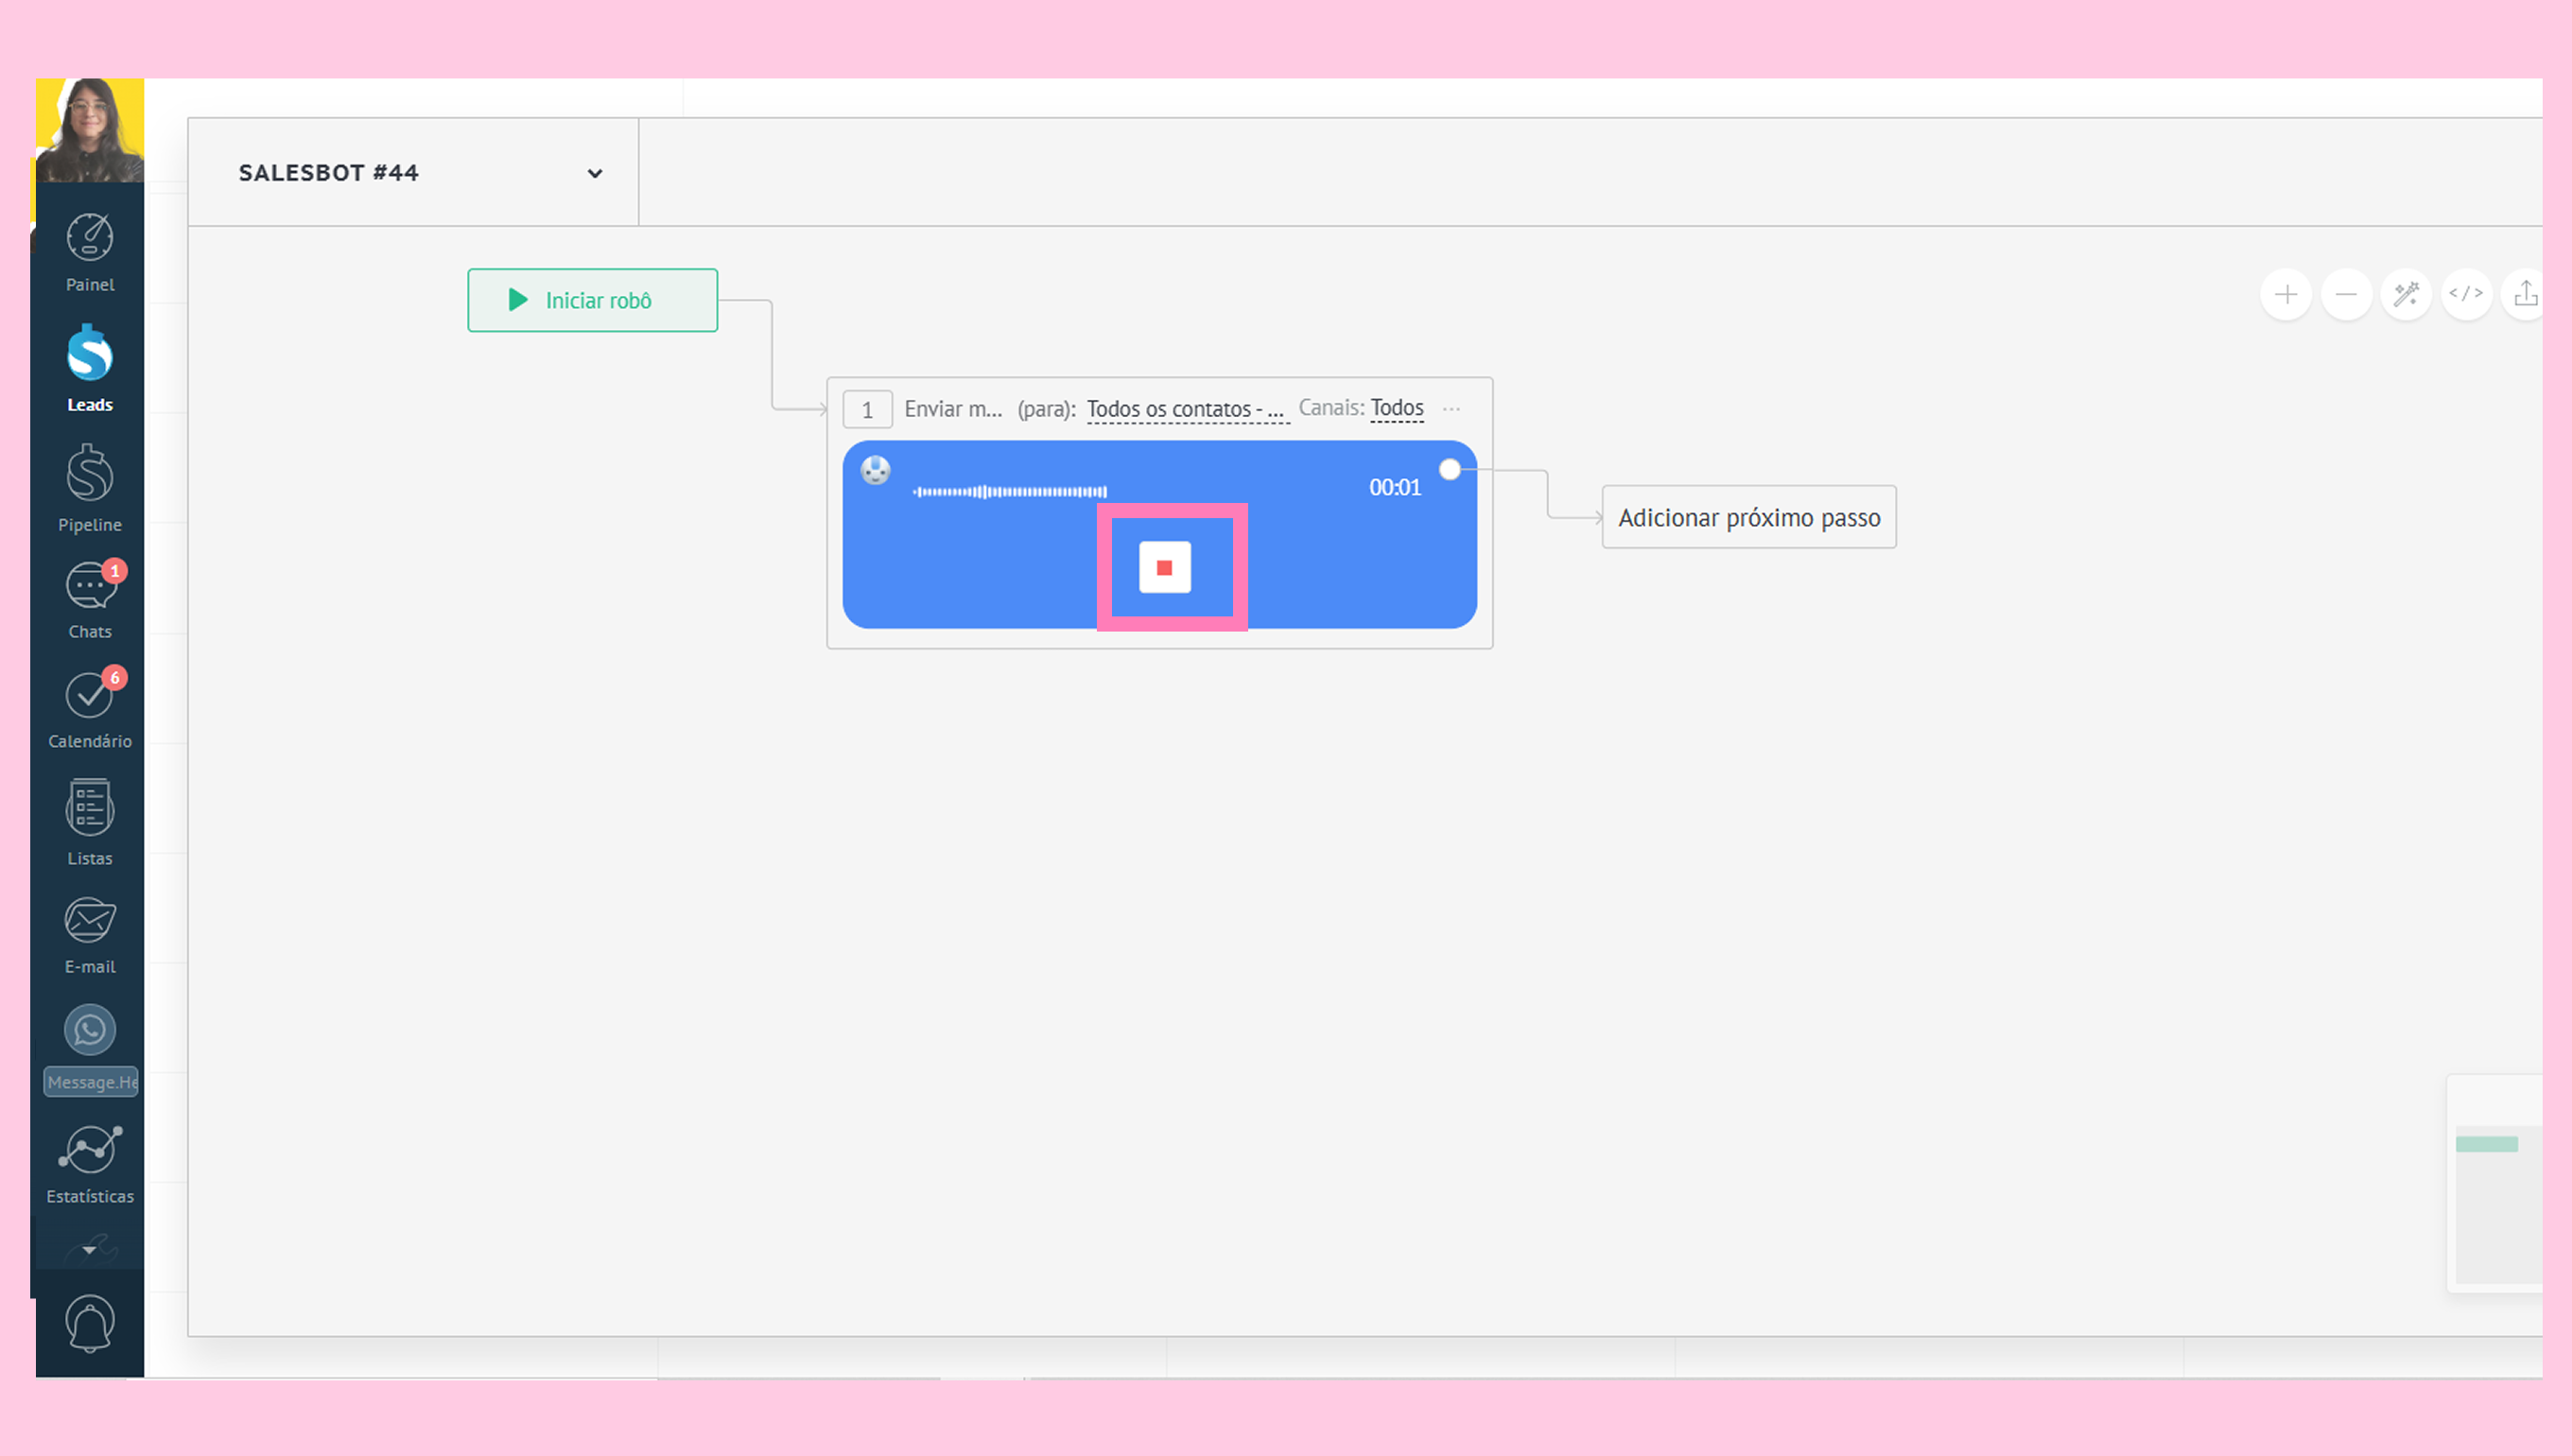Zoom out the bot canvas

(x=2346, y=294)
